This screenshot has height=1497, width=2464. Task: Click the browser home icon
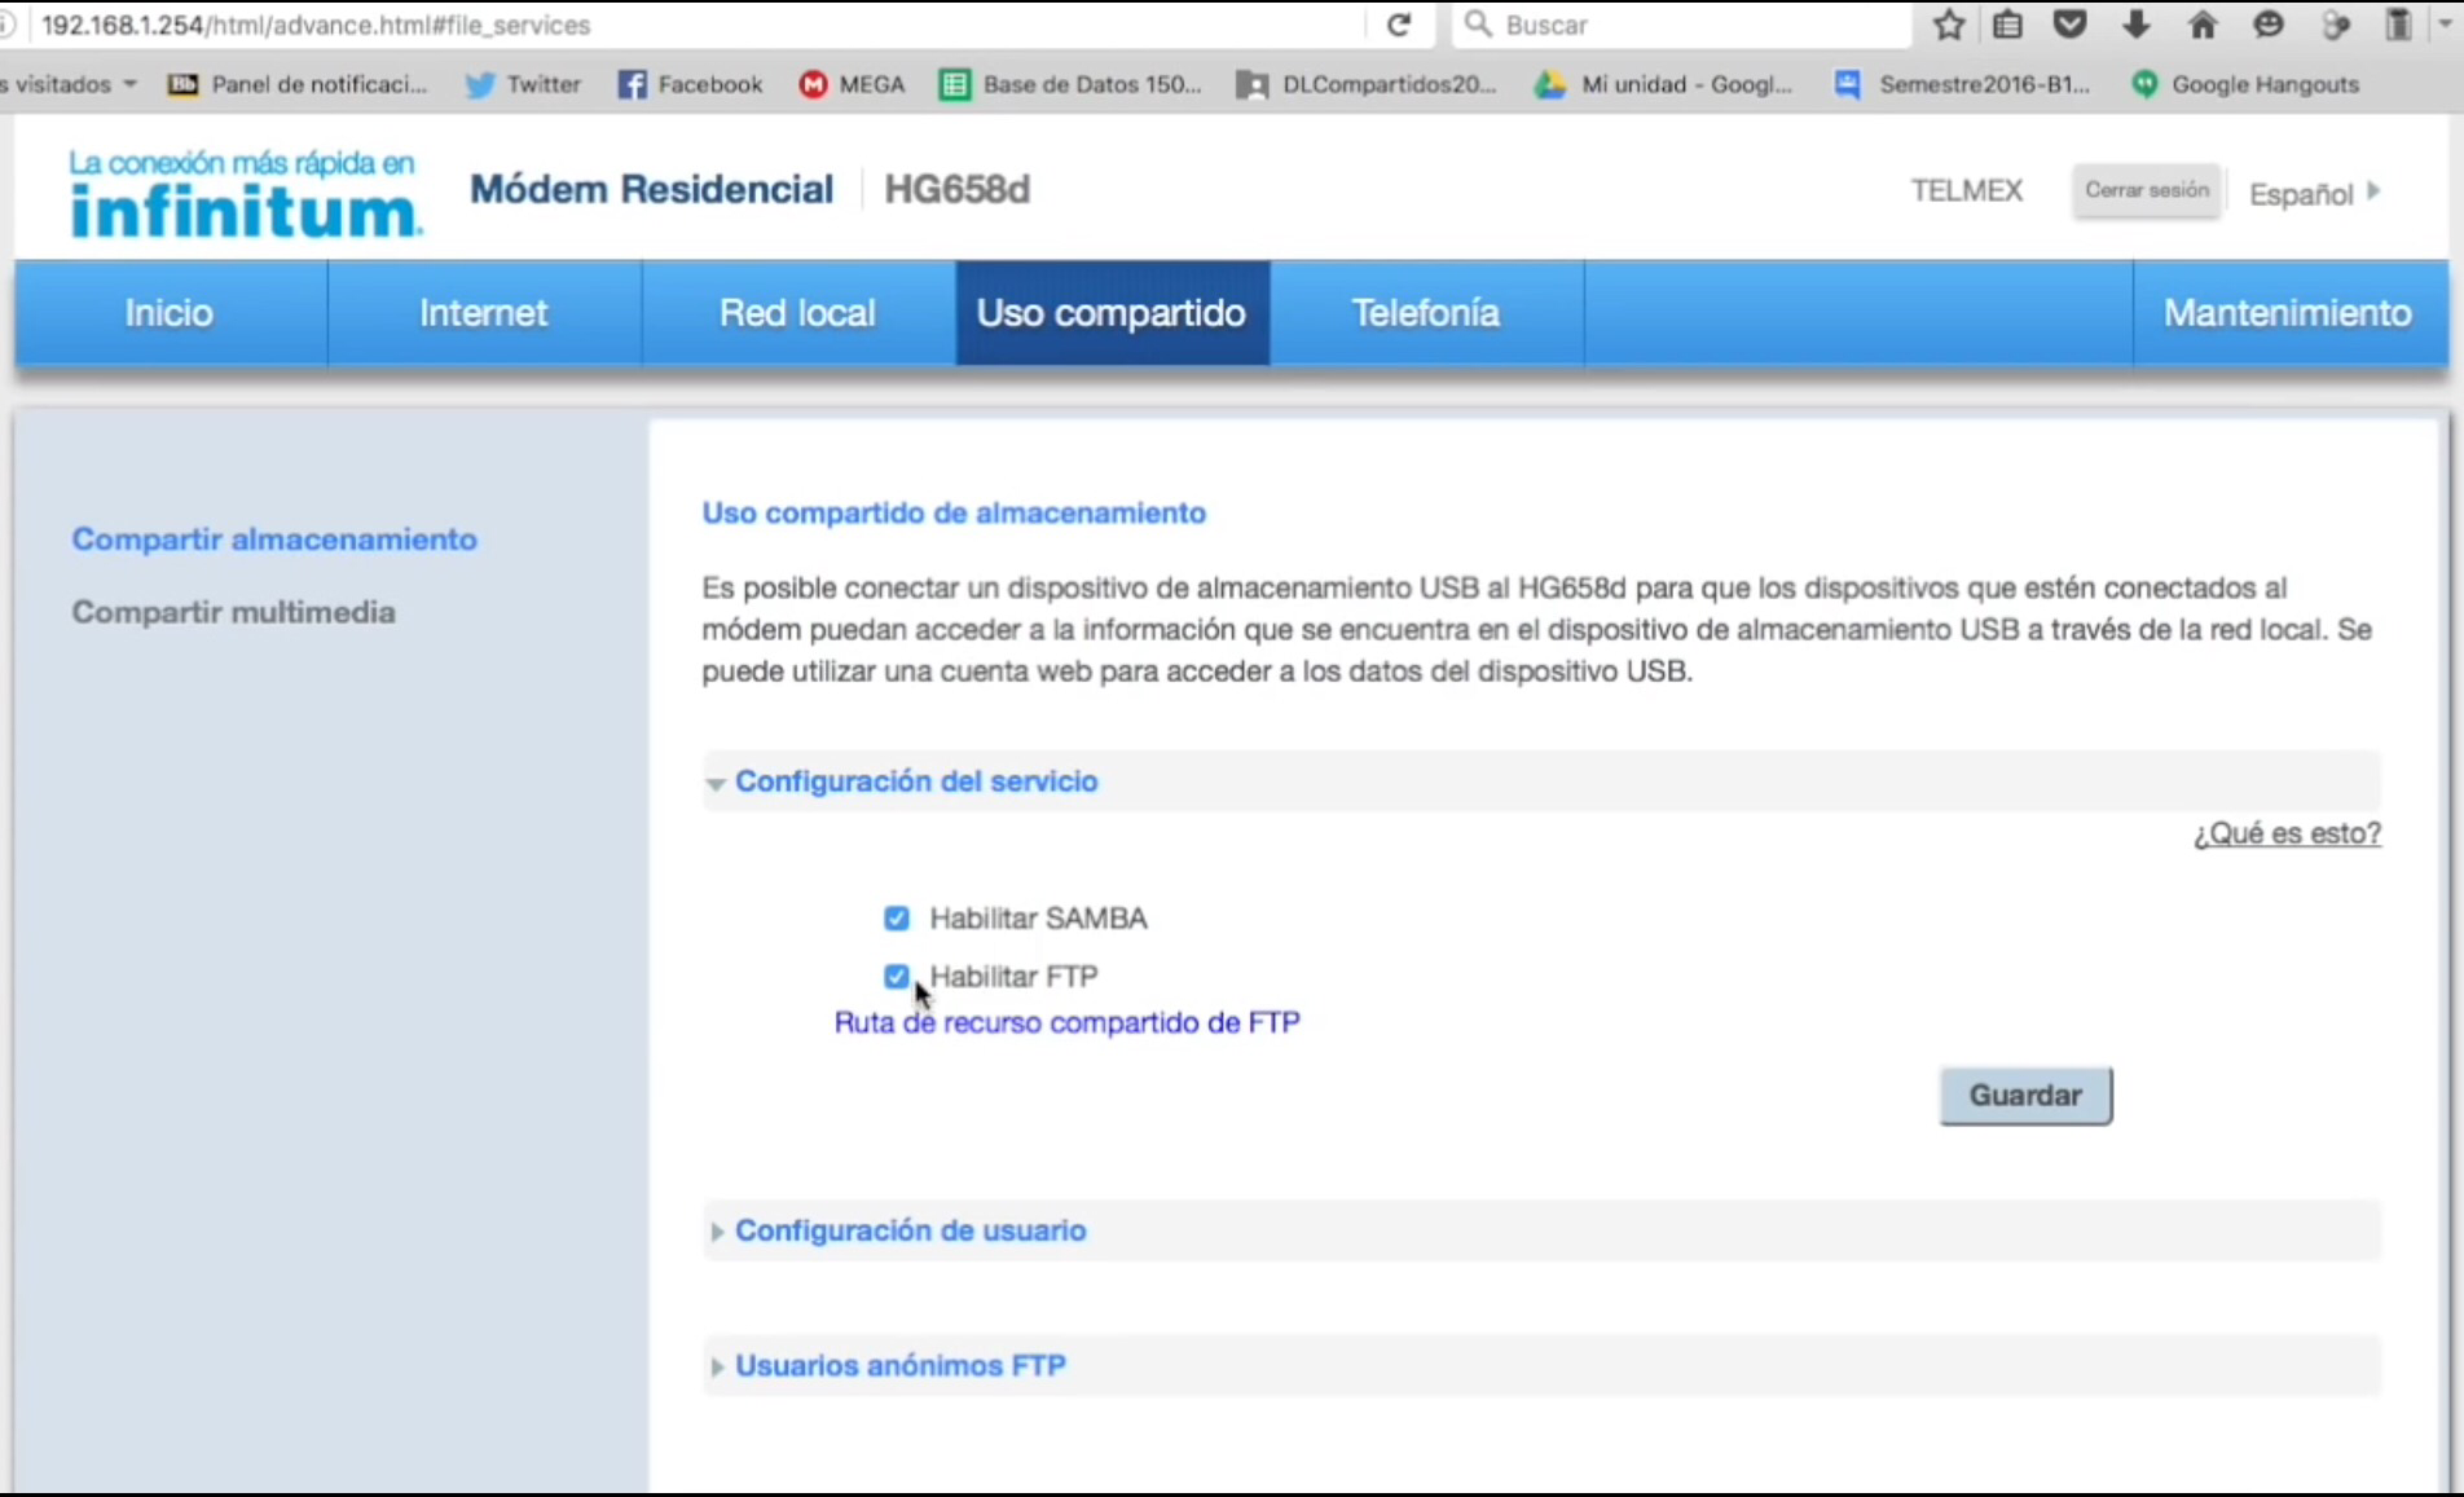(x=2202, y=25)
